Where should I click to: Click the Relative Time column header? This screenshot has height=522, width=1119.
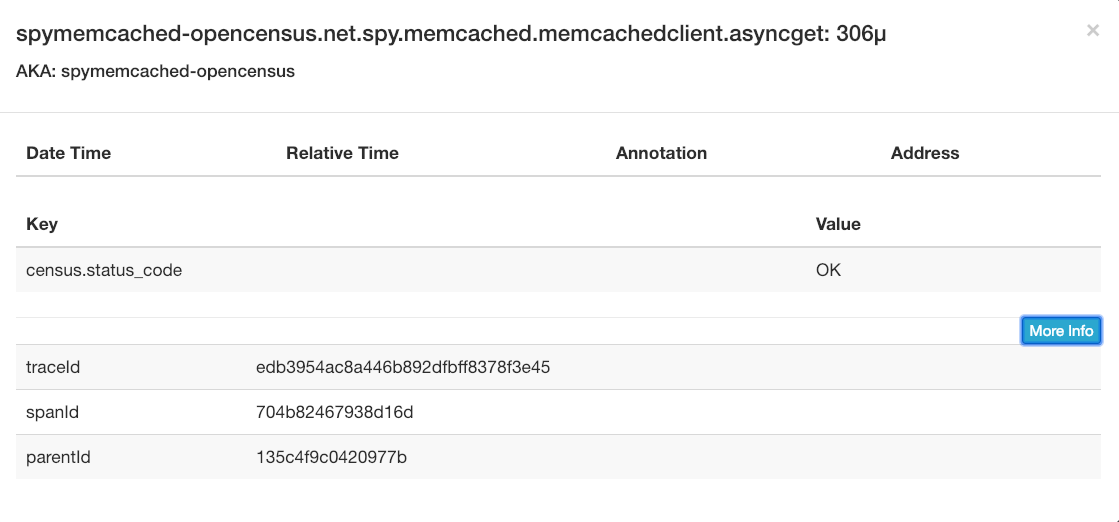343,153
